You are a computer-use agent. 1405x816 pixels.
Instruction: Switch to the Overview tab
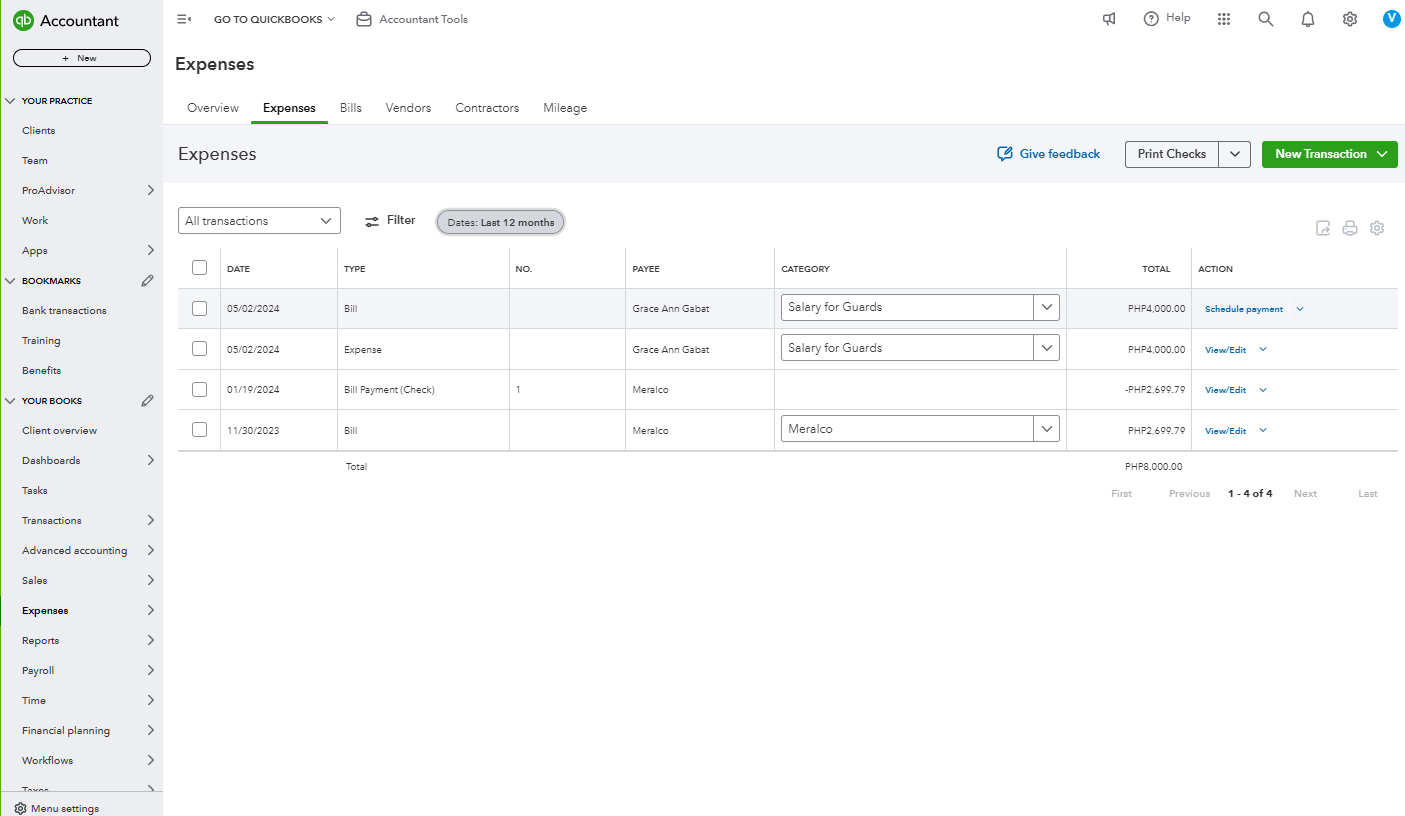213,108
